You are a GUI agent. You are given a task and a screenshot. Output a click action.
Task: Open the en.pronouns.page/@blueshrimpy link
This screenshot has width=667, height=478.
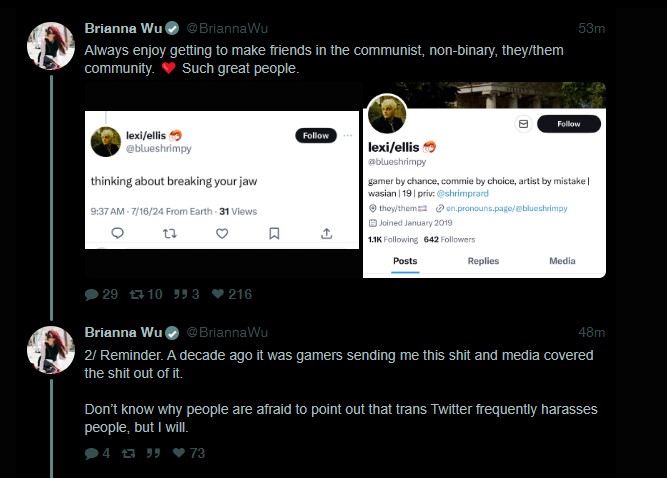(506, 208)
